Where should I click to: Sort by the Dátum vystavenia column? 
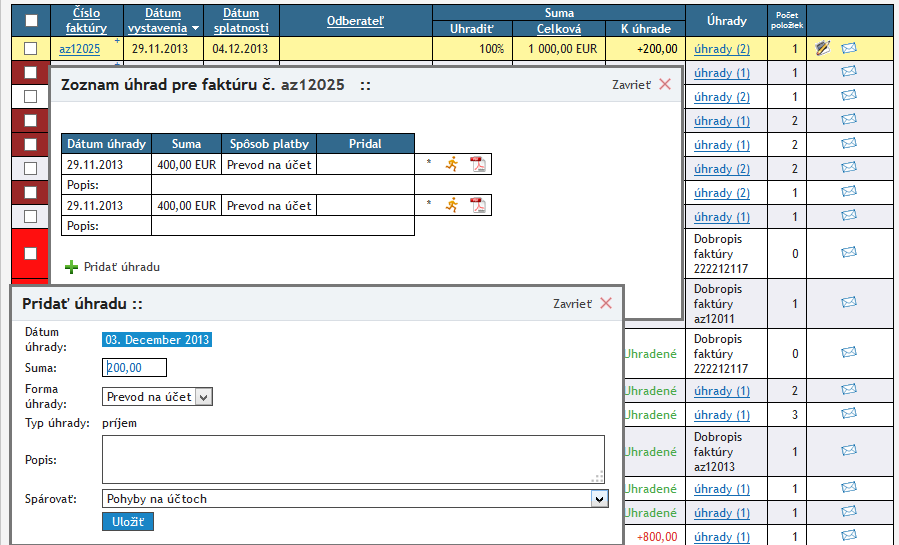(163, 20)
